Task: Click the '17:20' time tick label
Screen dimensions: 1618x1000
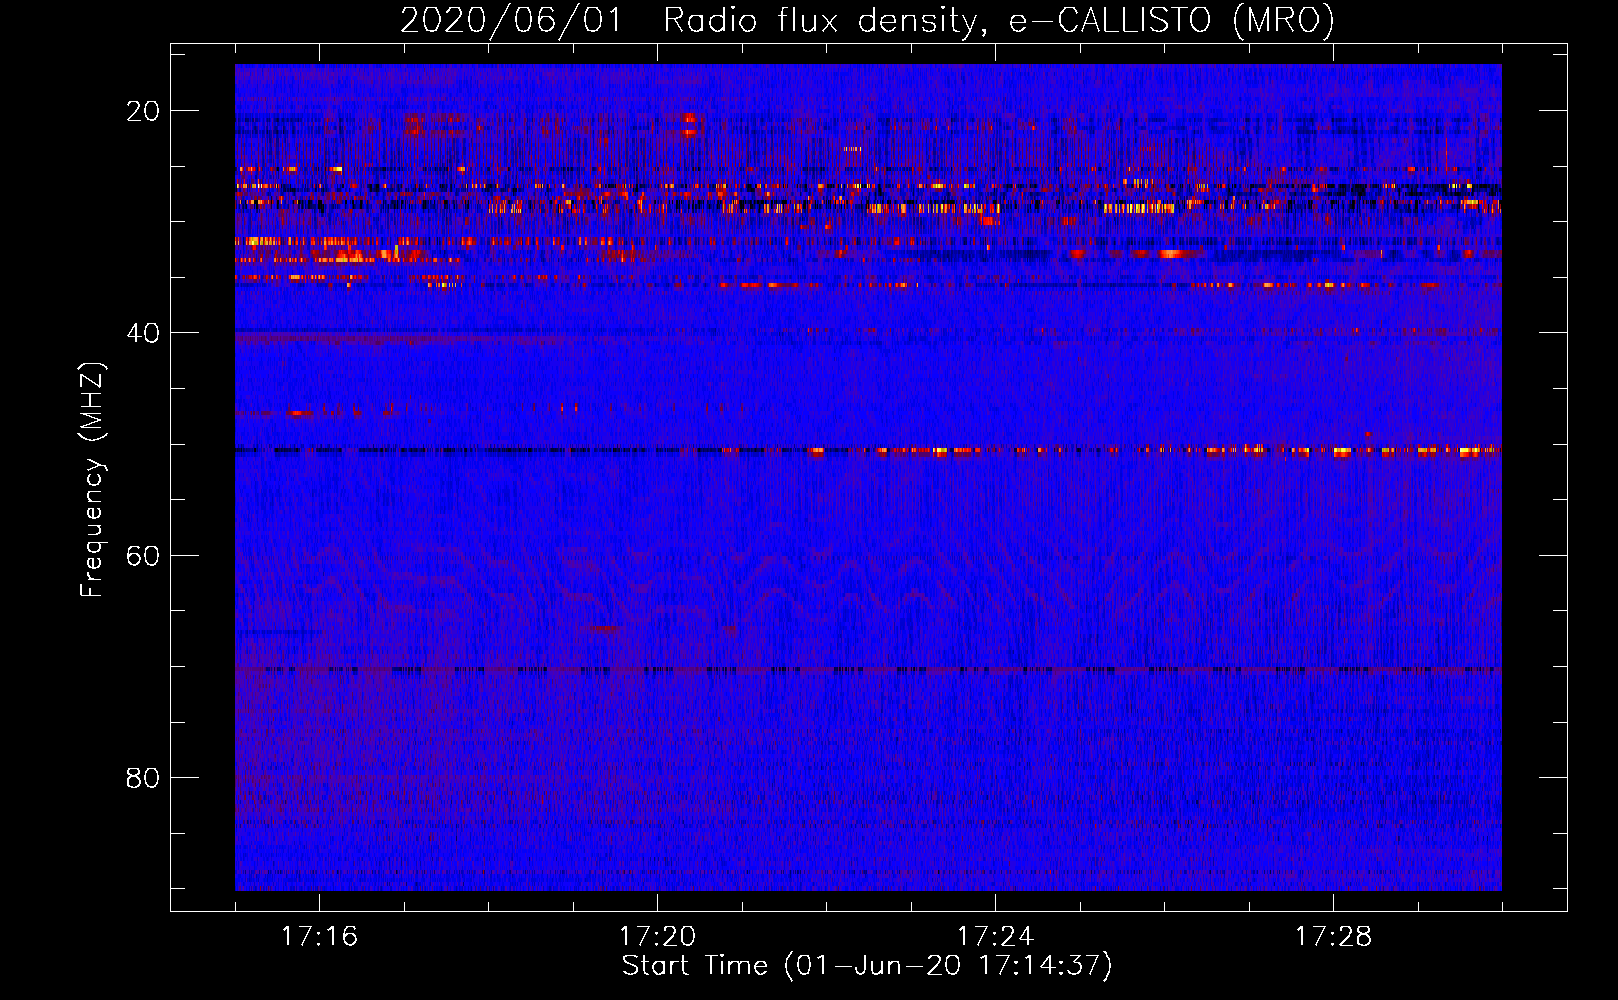Action: [657, 937]
